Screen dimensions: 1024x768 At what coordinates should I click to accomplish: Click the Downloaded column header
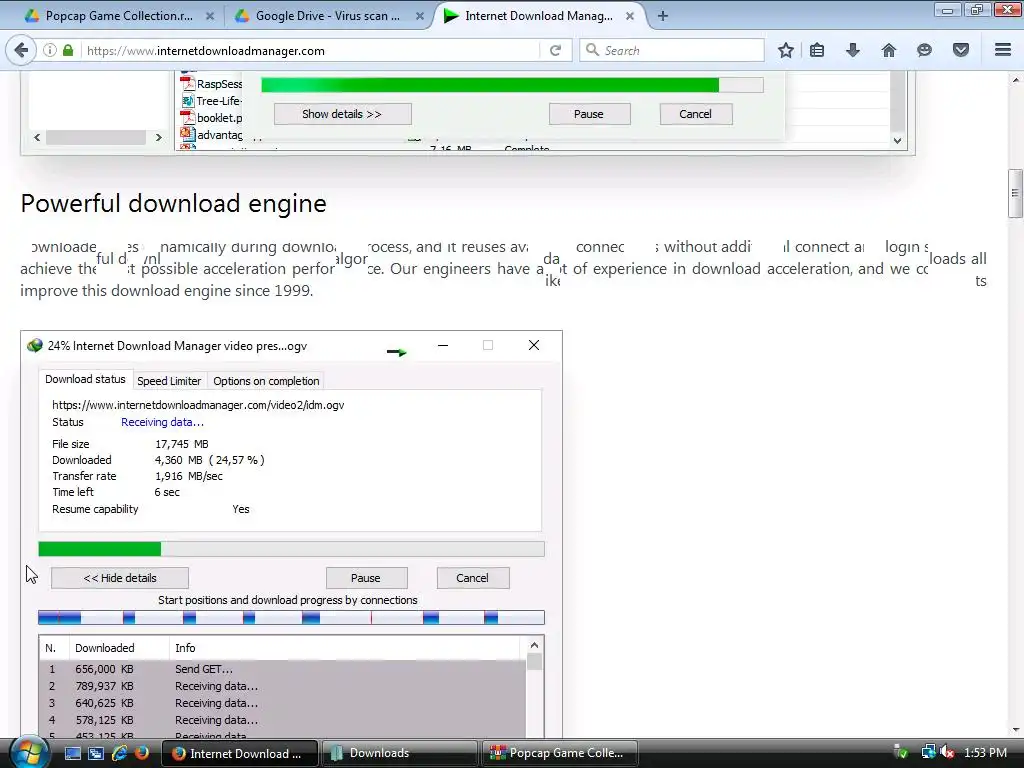119,648
